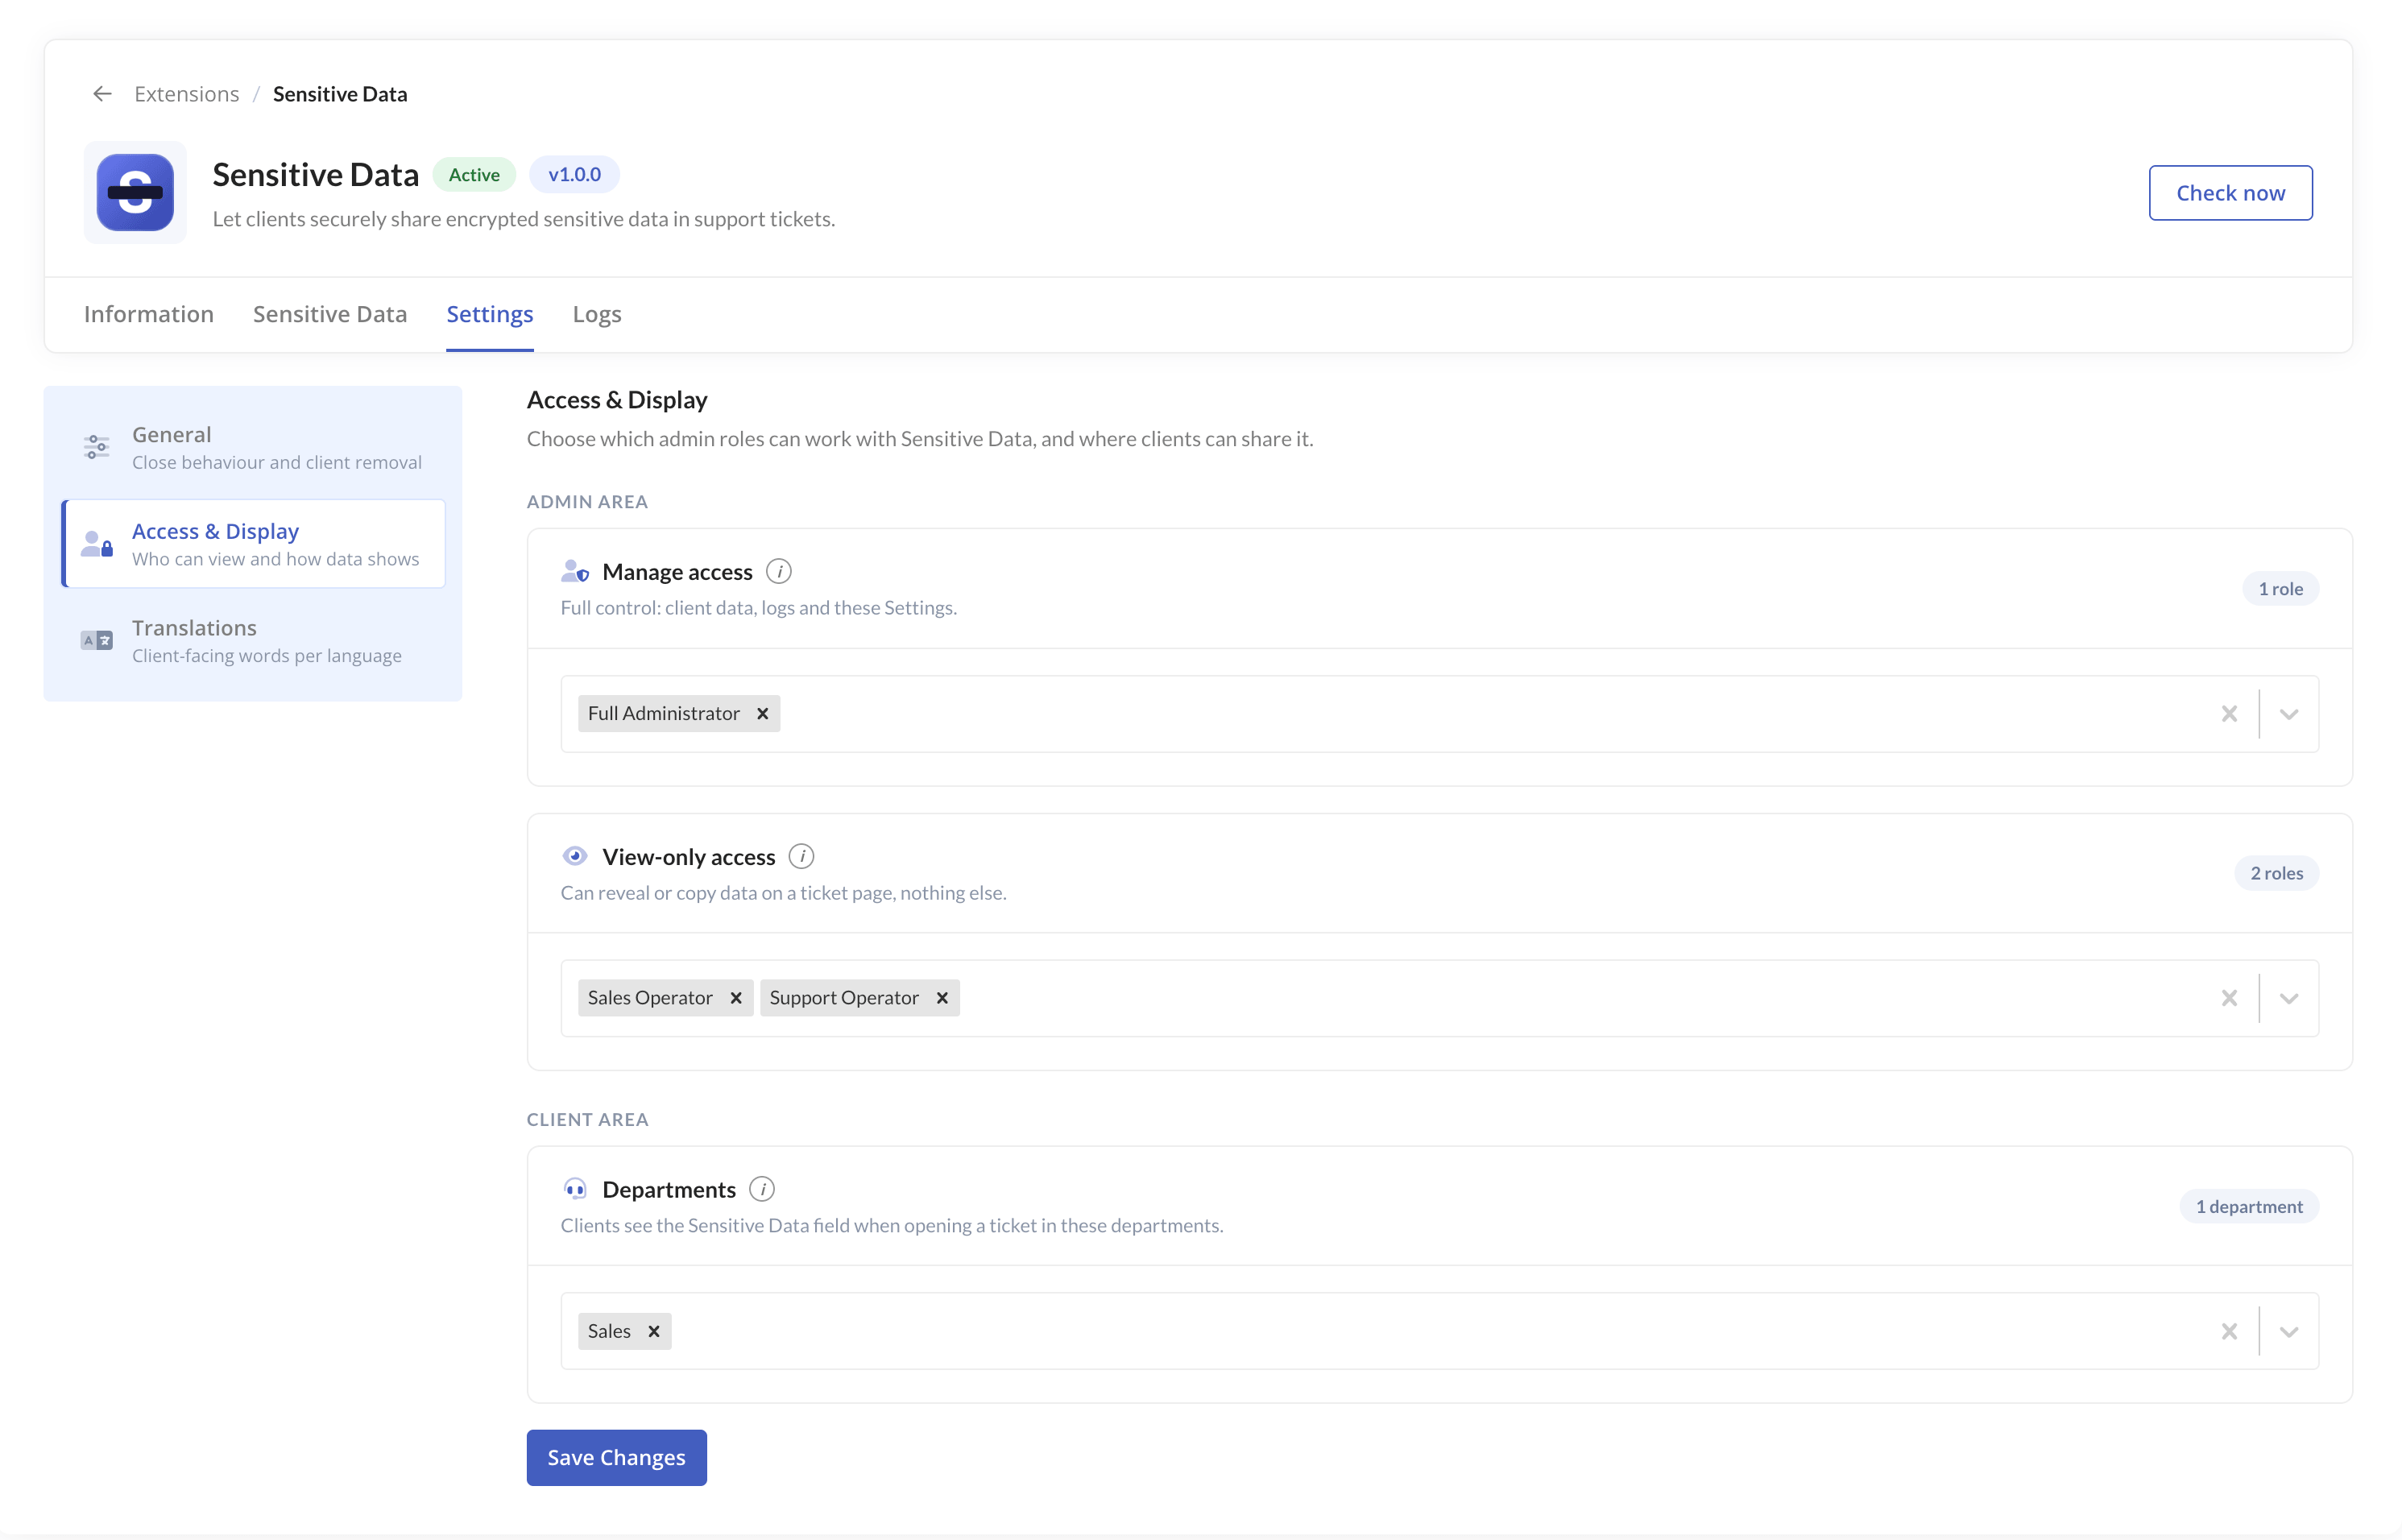Select Access & Display in sidebar

click(253, 544)
